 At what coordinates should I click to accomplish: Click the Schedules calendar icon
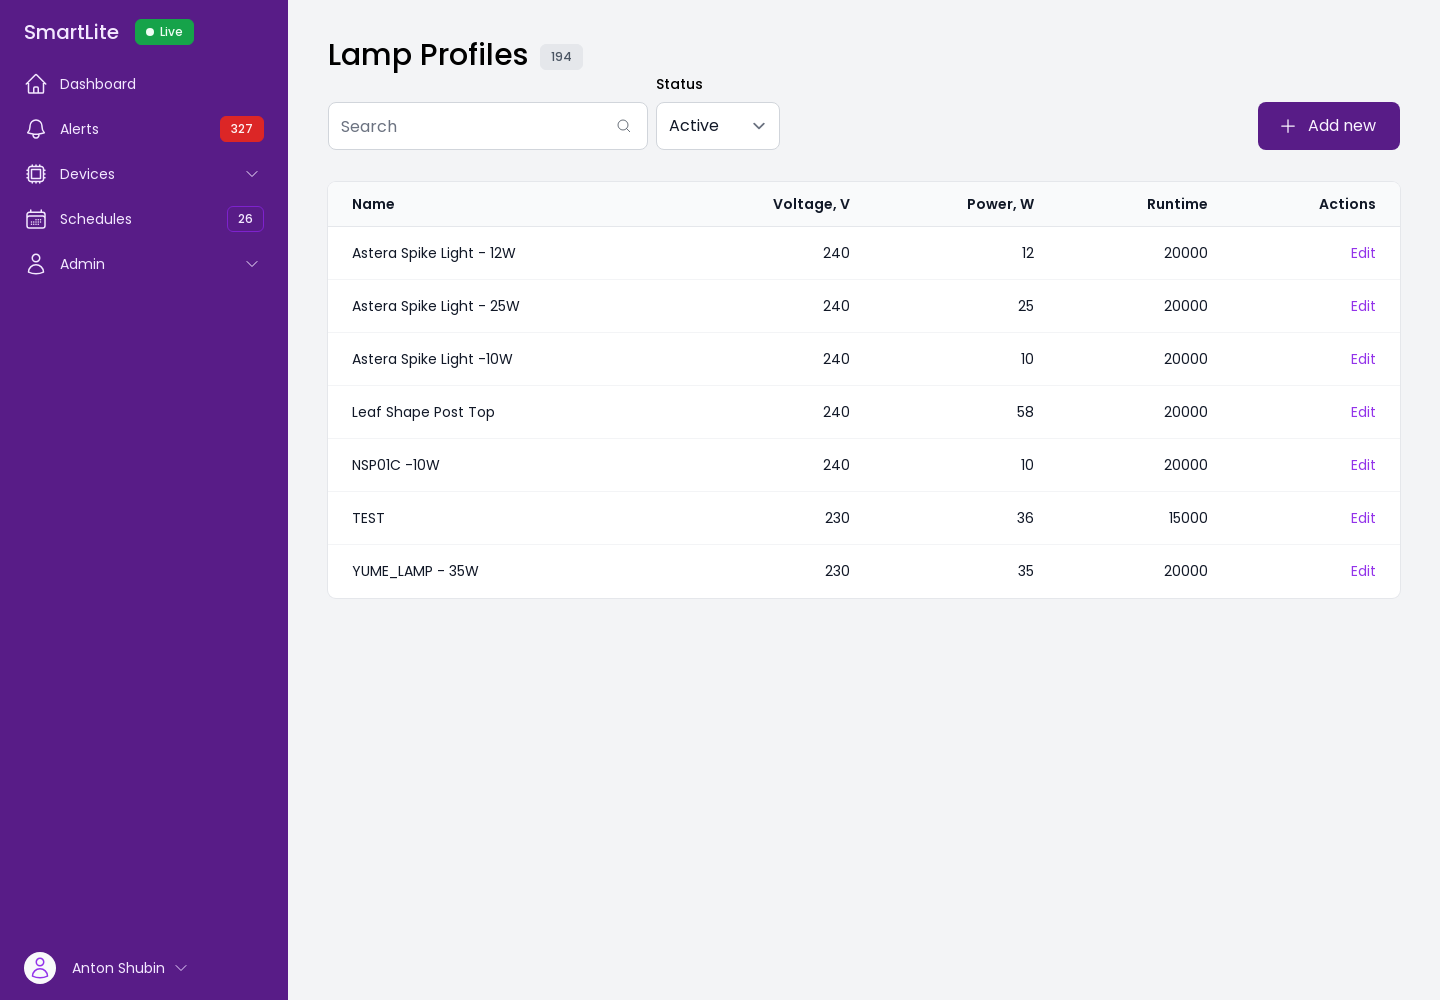point(36,219)
